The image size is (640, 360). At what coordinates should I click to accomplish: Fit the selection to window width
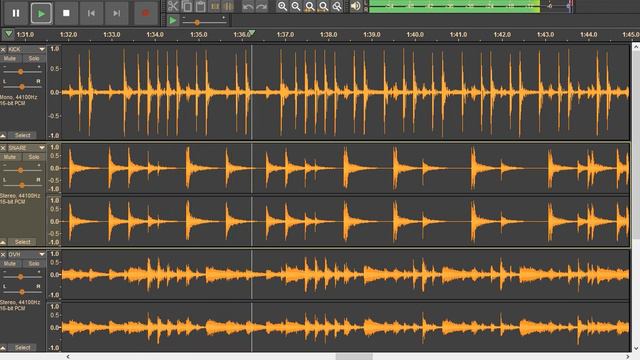310,6
